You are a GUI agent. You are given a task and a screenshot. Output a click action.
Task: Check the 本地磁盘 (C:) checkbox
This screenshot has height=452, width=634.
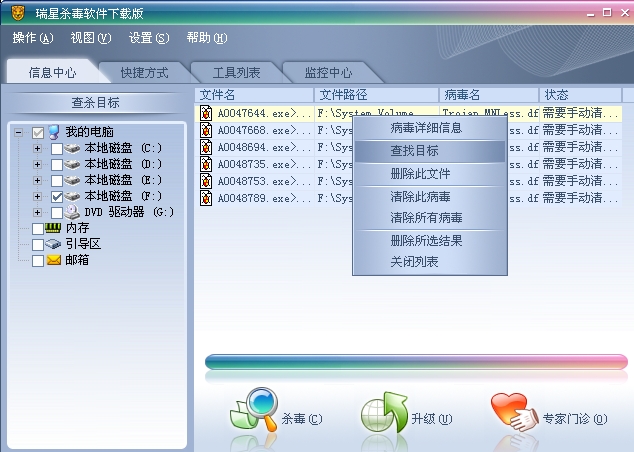57,149
